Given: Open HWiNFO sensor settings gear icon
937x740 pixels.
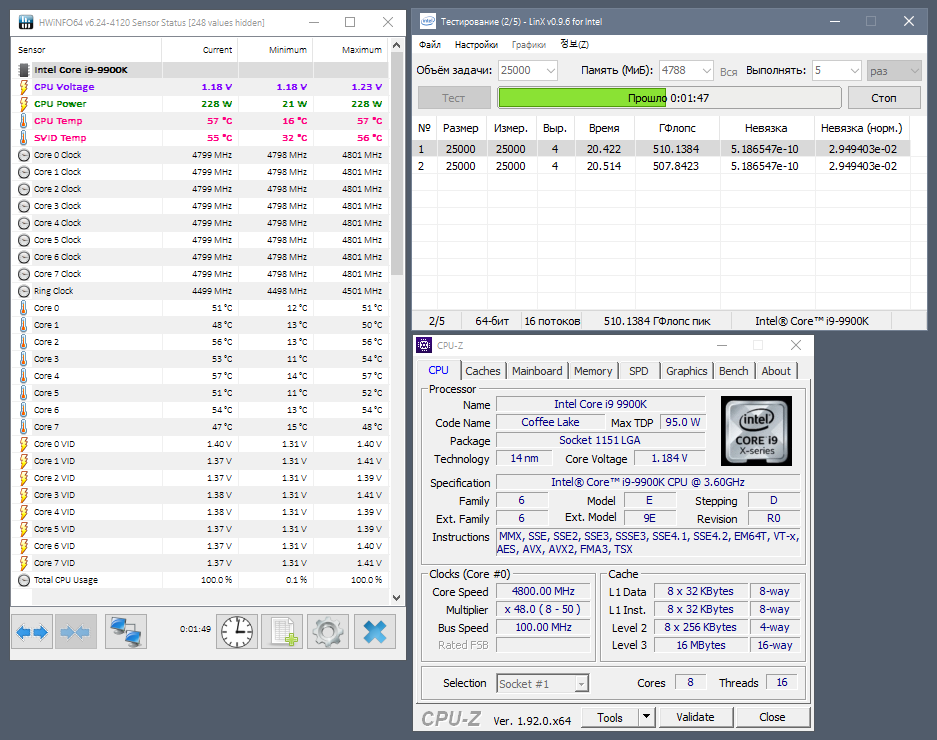Looking at the screenshot, I should click(328, 631).
